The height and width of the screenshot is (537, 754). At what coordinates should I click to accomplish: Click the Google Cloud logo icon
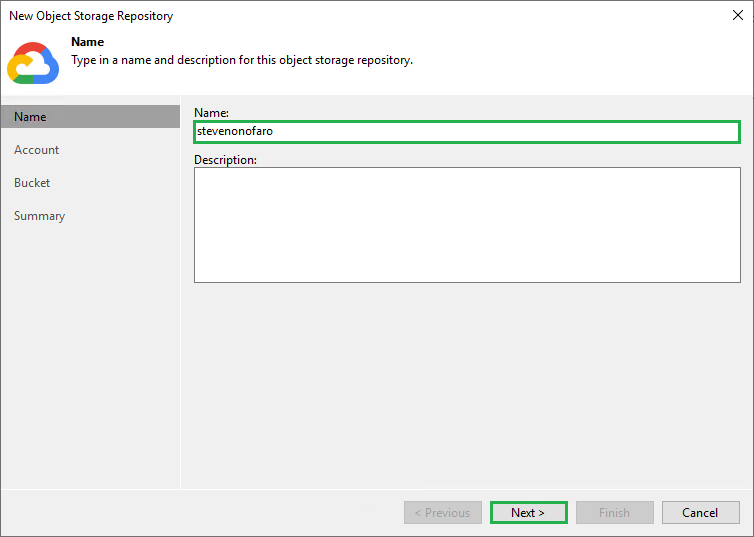click(33, 62)
